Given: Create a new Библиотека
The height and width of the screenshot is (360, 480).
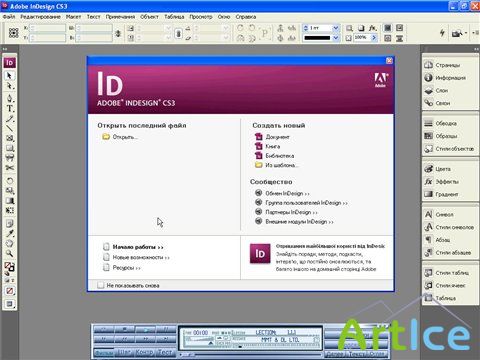Looking at the screenshot, I should 280,156.
